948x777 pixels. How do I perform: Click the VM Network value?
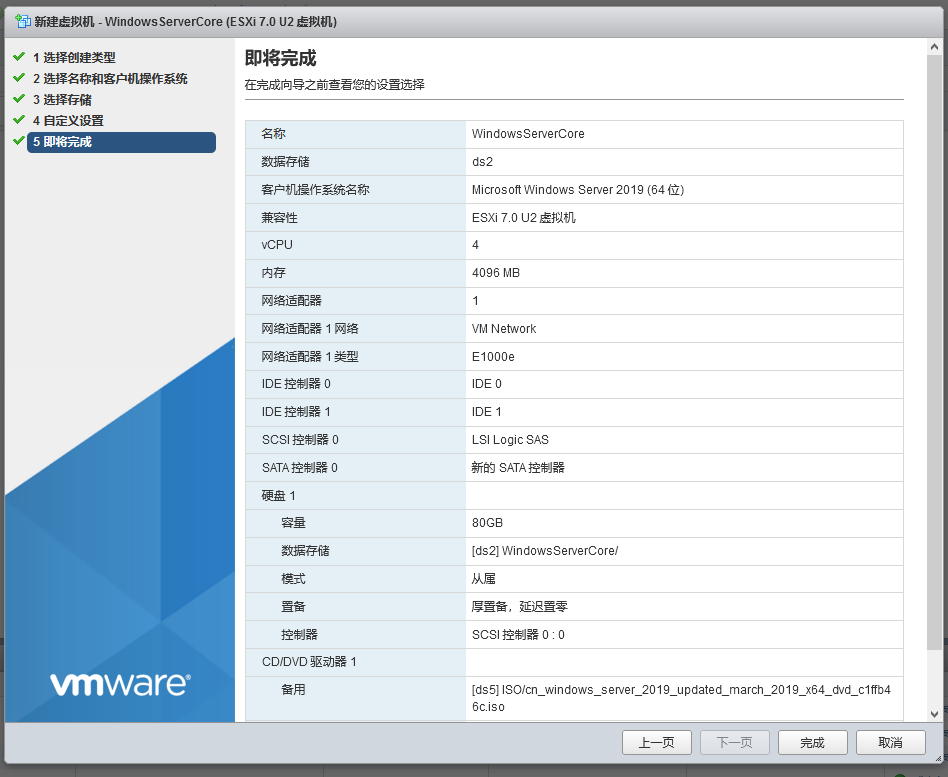click(x=504, y=329)
